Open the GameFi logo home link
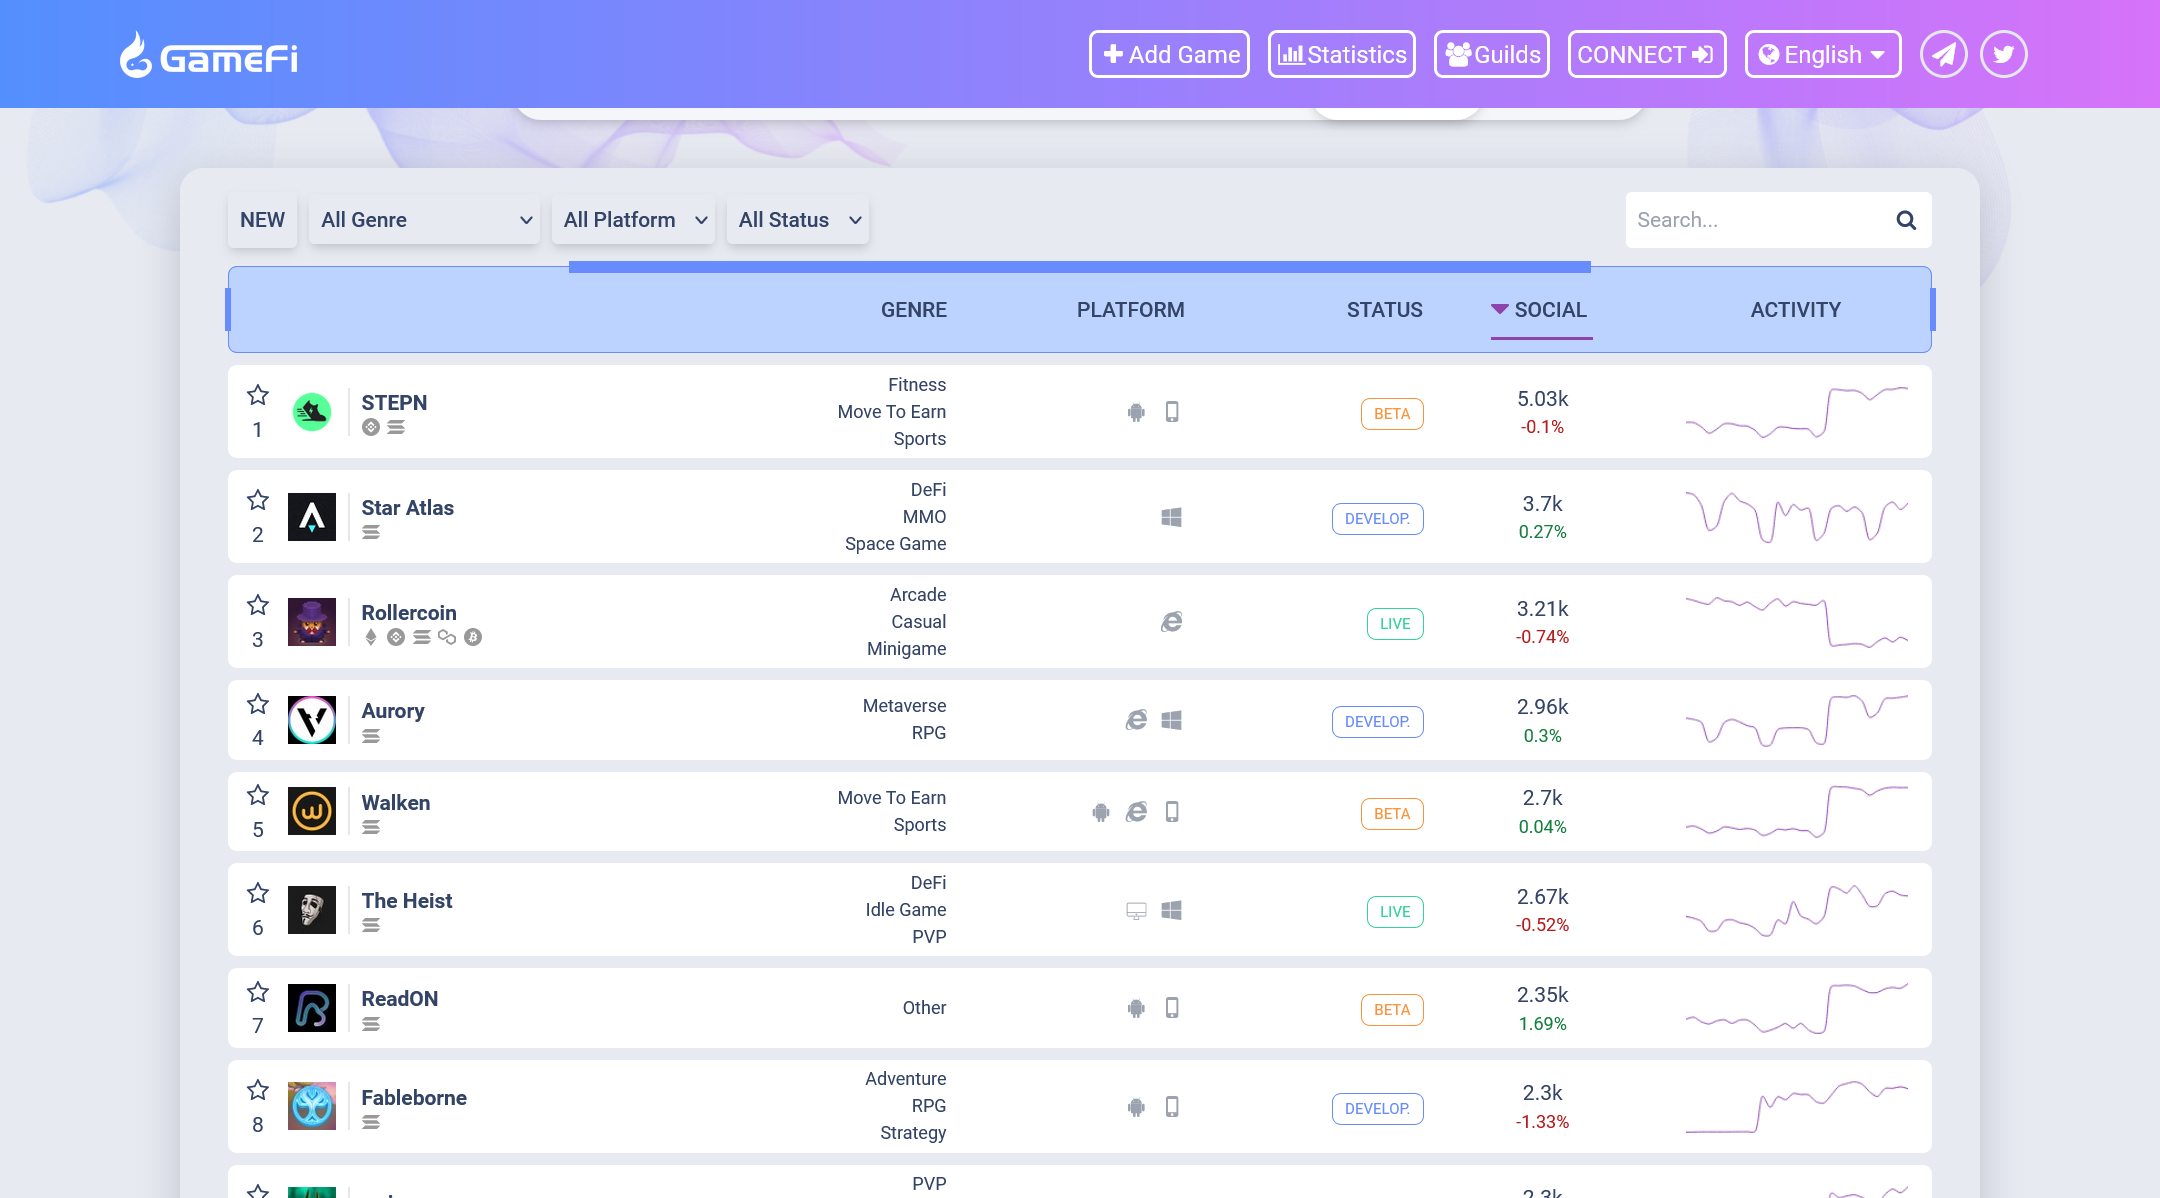Screen dimensions: 2160x1198 pos(208,55)
